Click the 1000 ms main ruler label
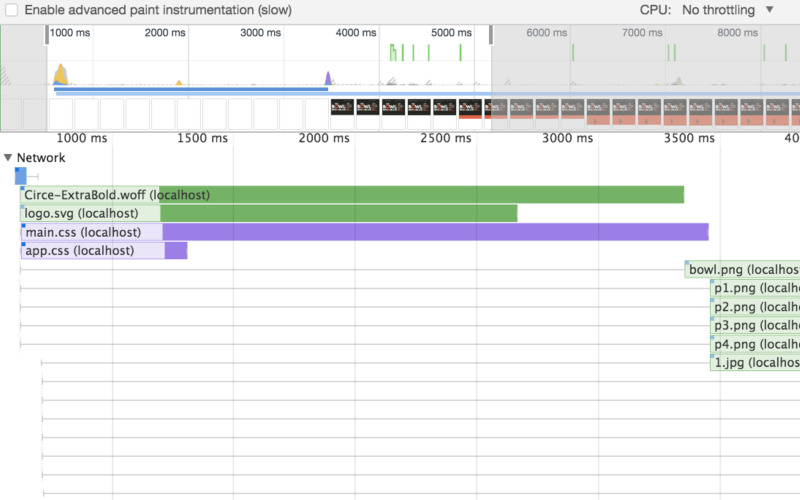The image size is (800, 500). 82,138
